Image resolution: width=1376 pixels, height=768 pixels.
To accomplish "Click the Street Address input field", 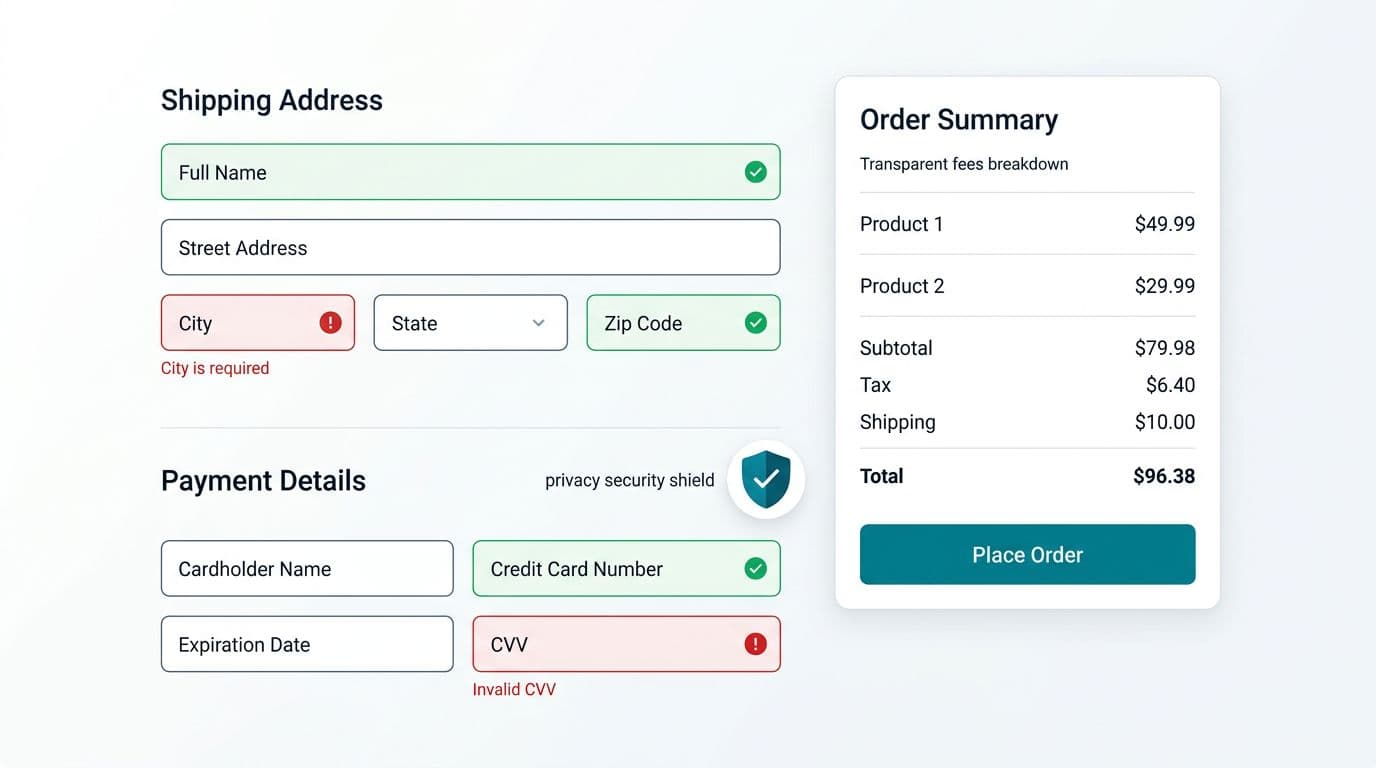I will coord(470,247).
